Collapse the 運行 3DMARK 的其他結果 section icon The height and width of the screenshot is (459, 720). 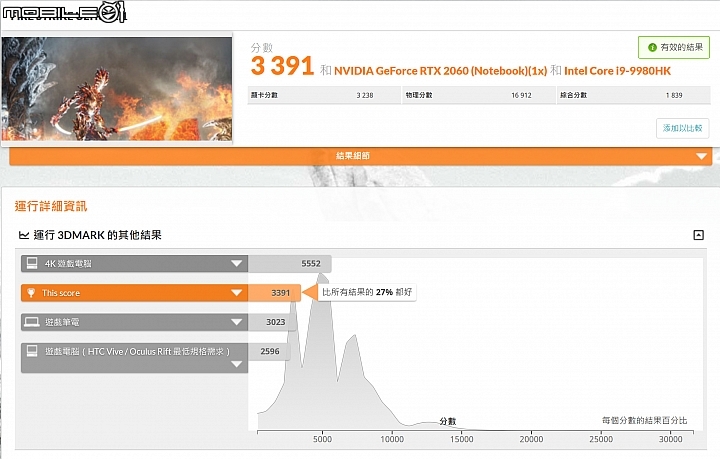(698, 235)
